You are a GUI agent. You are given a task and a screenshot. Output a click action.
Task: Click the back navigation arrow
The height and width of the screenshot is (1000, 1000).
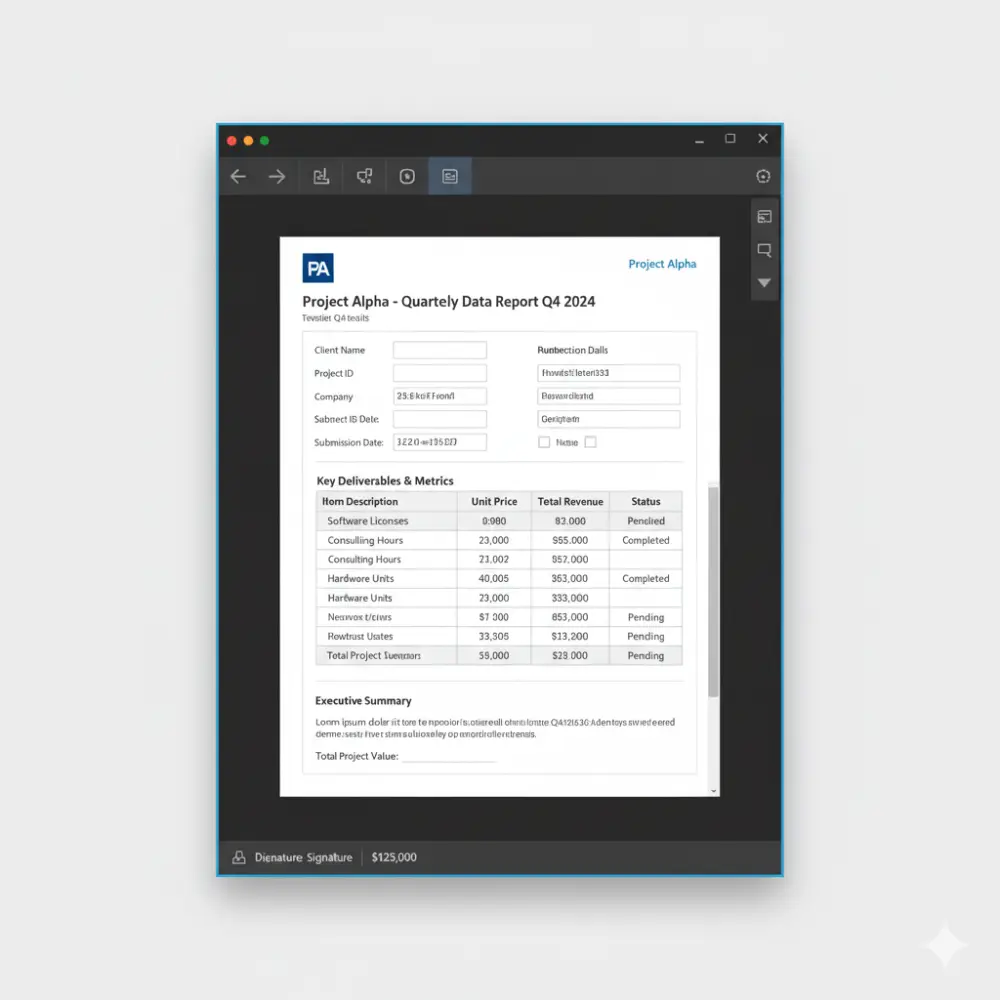click(x=237, y=176)
